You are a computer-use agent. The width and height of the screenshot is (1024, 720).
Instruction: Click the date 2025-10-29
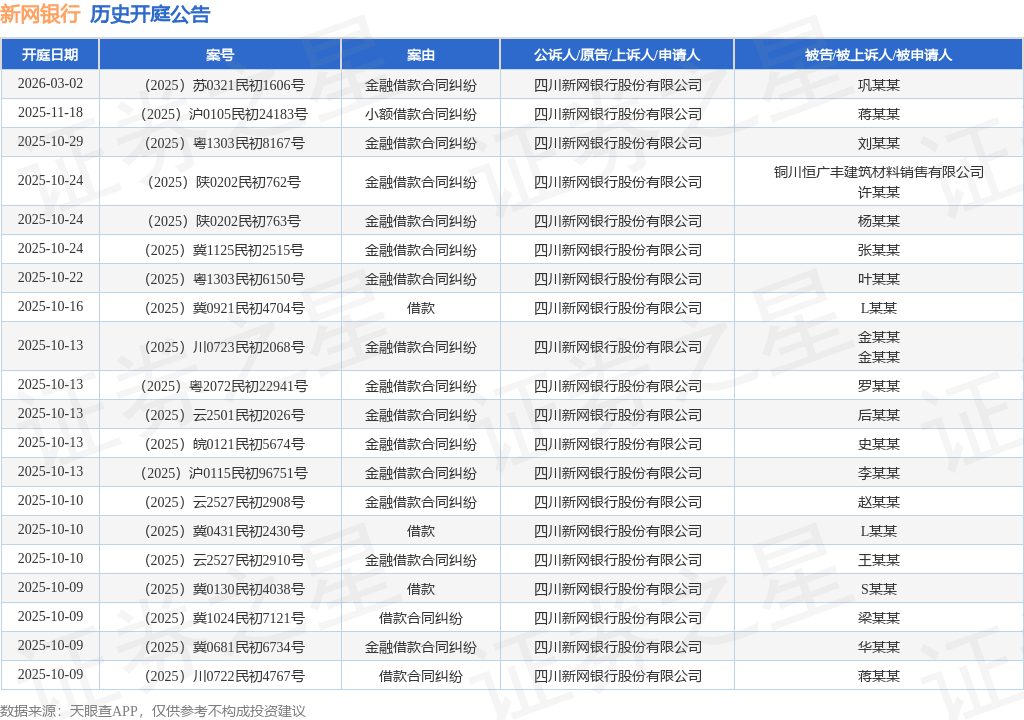[50, 142]
